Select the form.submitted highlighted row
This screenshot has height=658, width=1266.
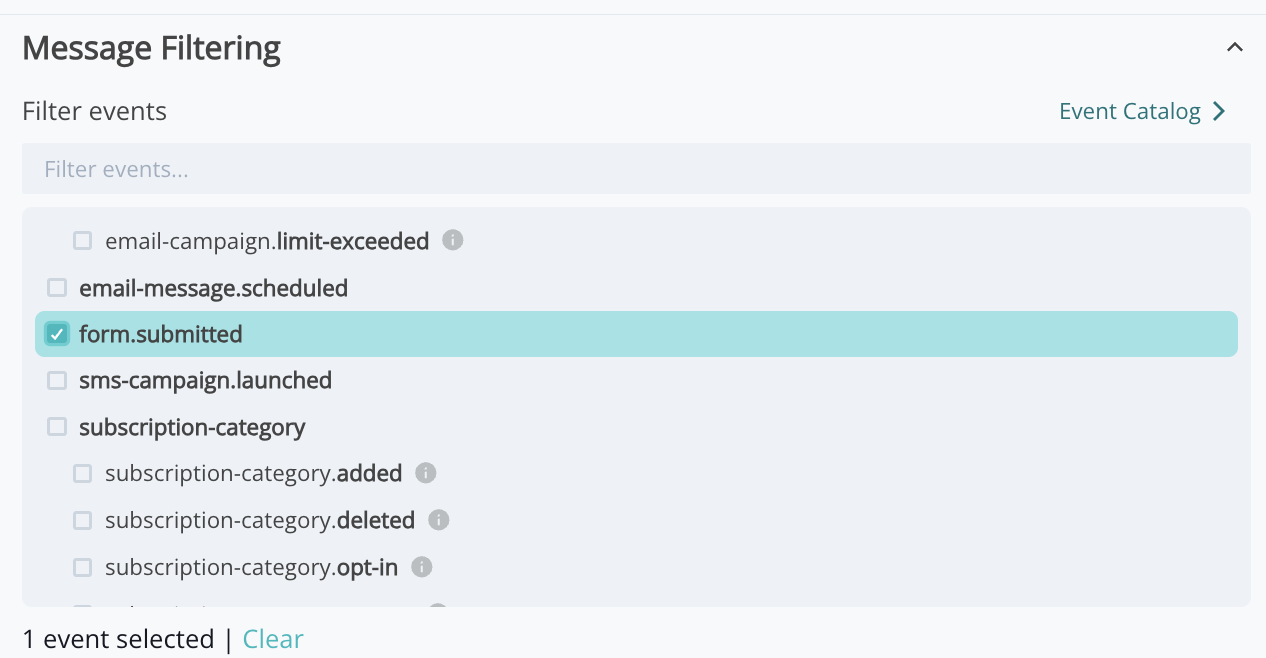tap(636, 334)
